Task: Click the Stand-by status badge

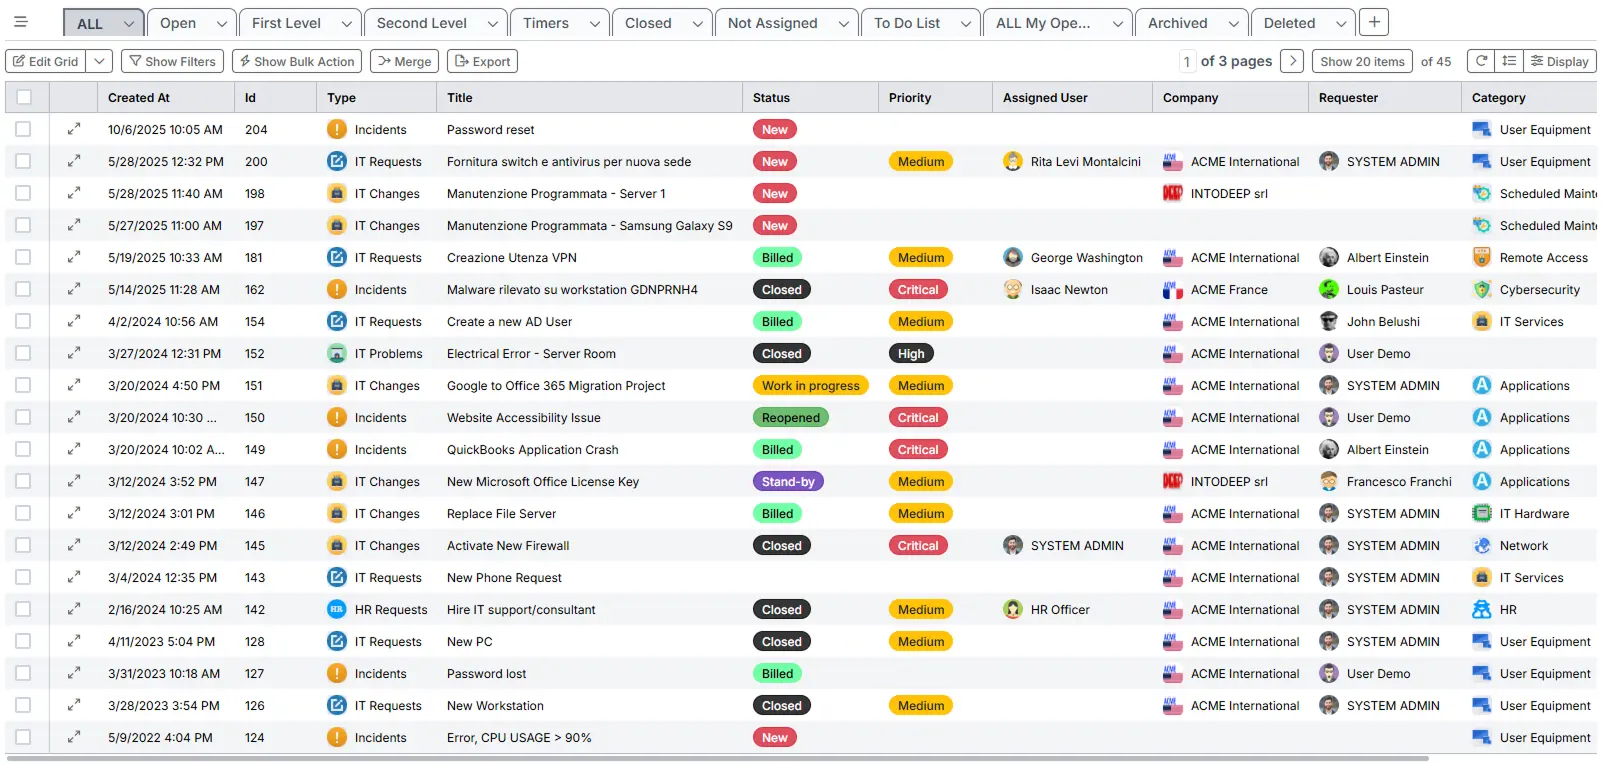Action: [x=788, y=481]
